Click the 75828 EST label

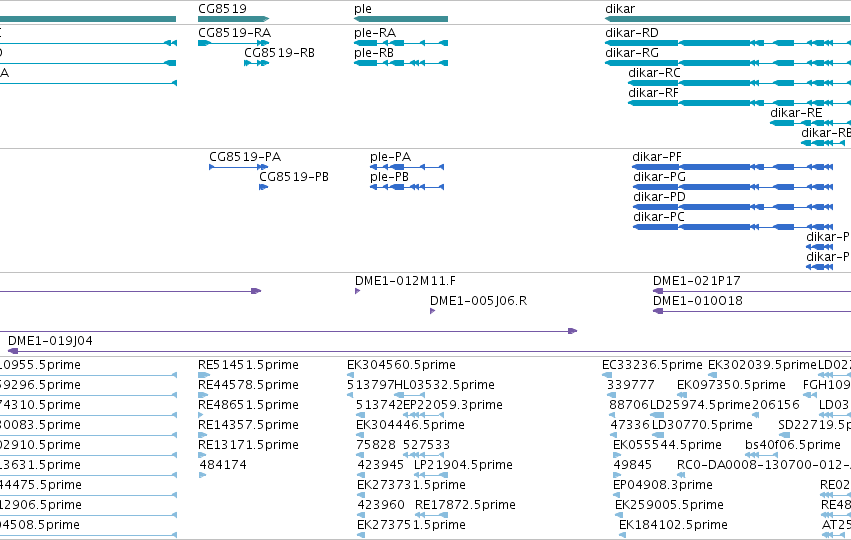tap(376, 446)
